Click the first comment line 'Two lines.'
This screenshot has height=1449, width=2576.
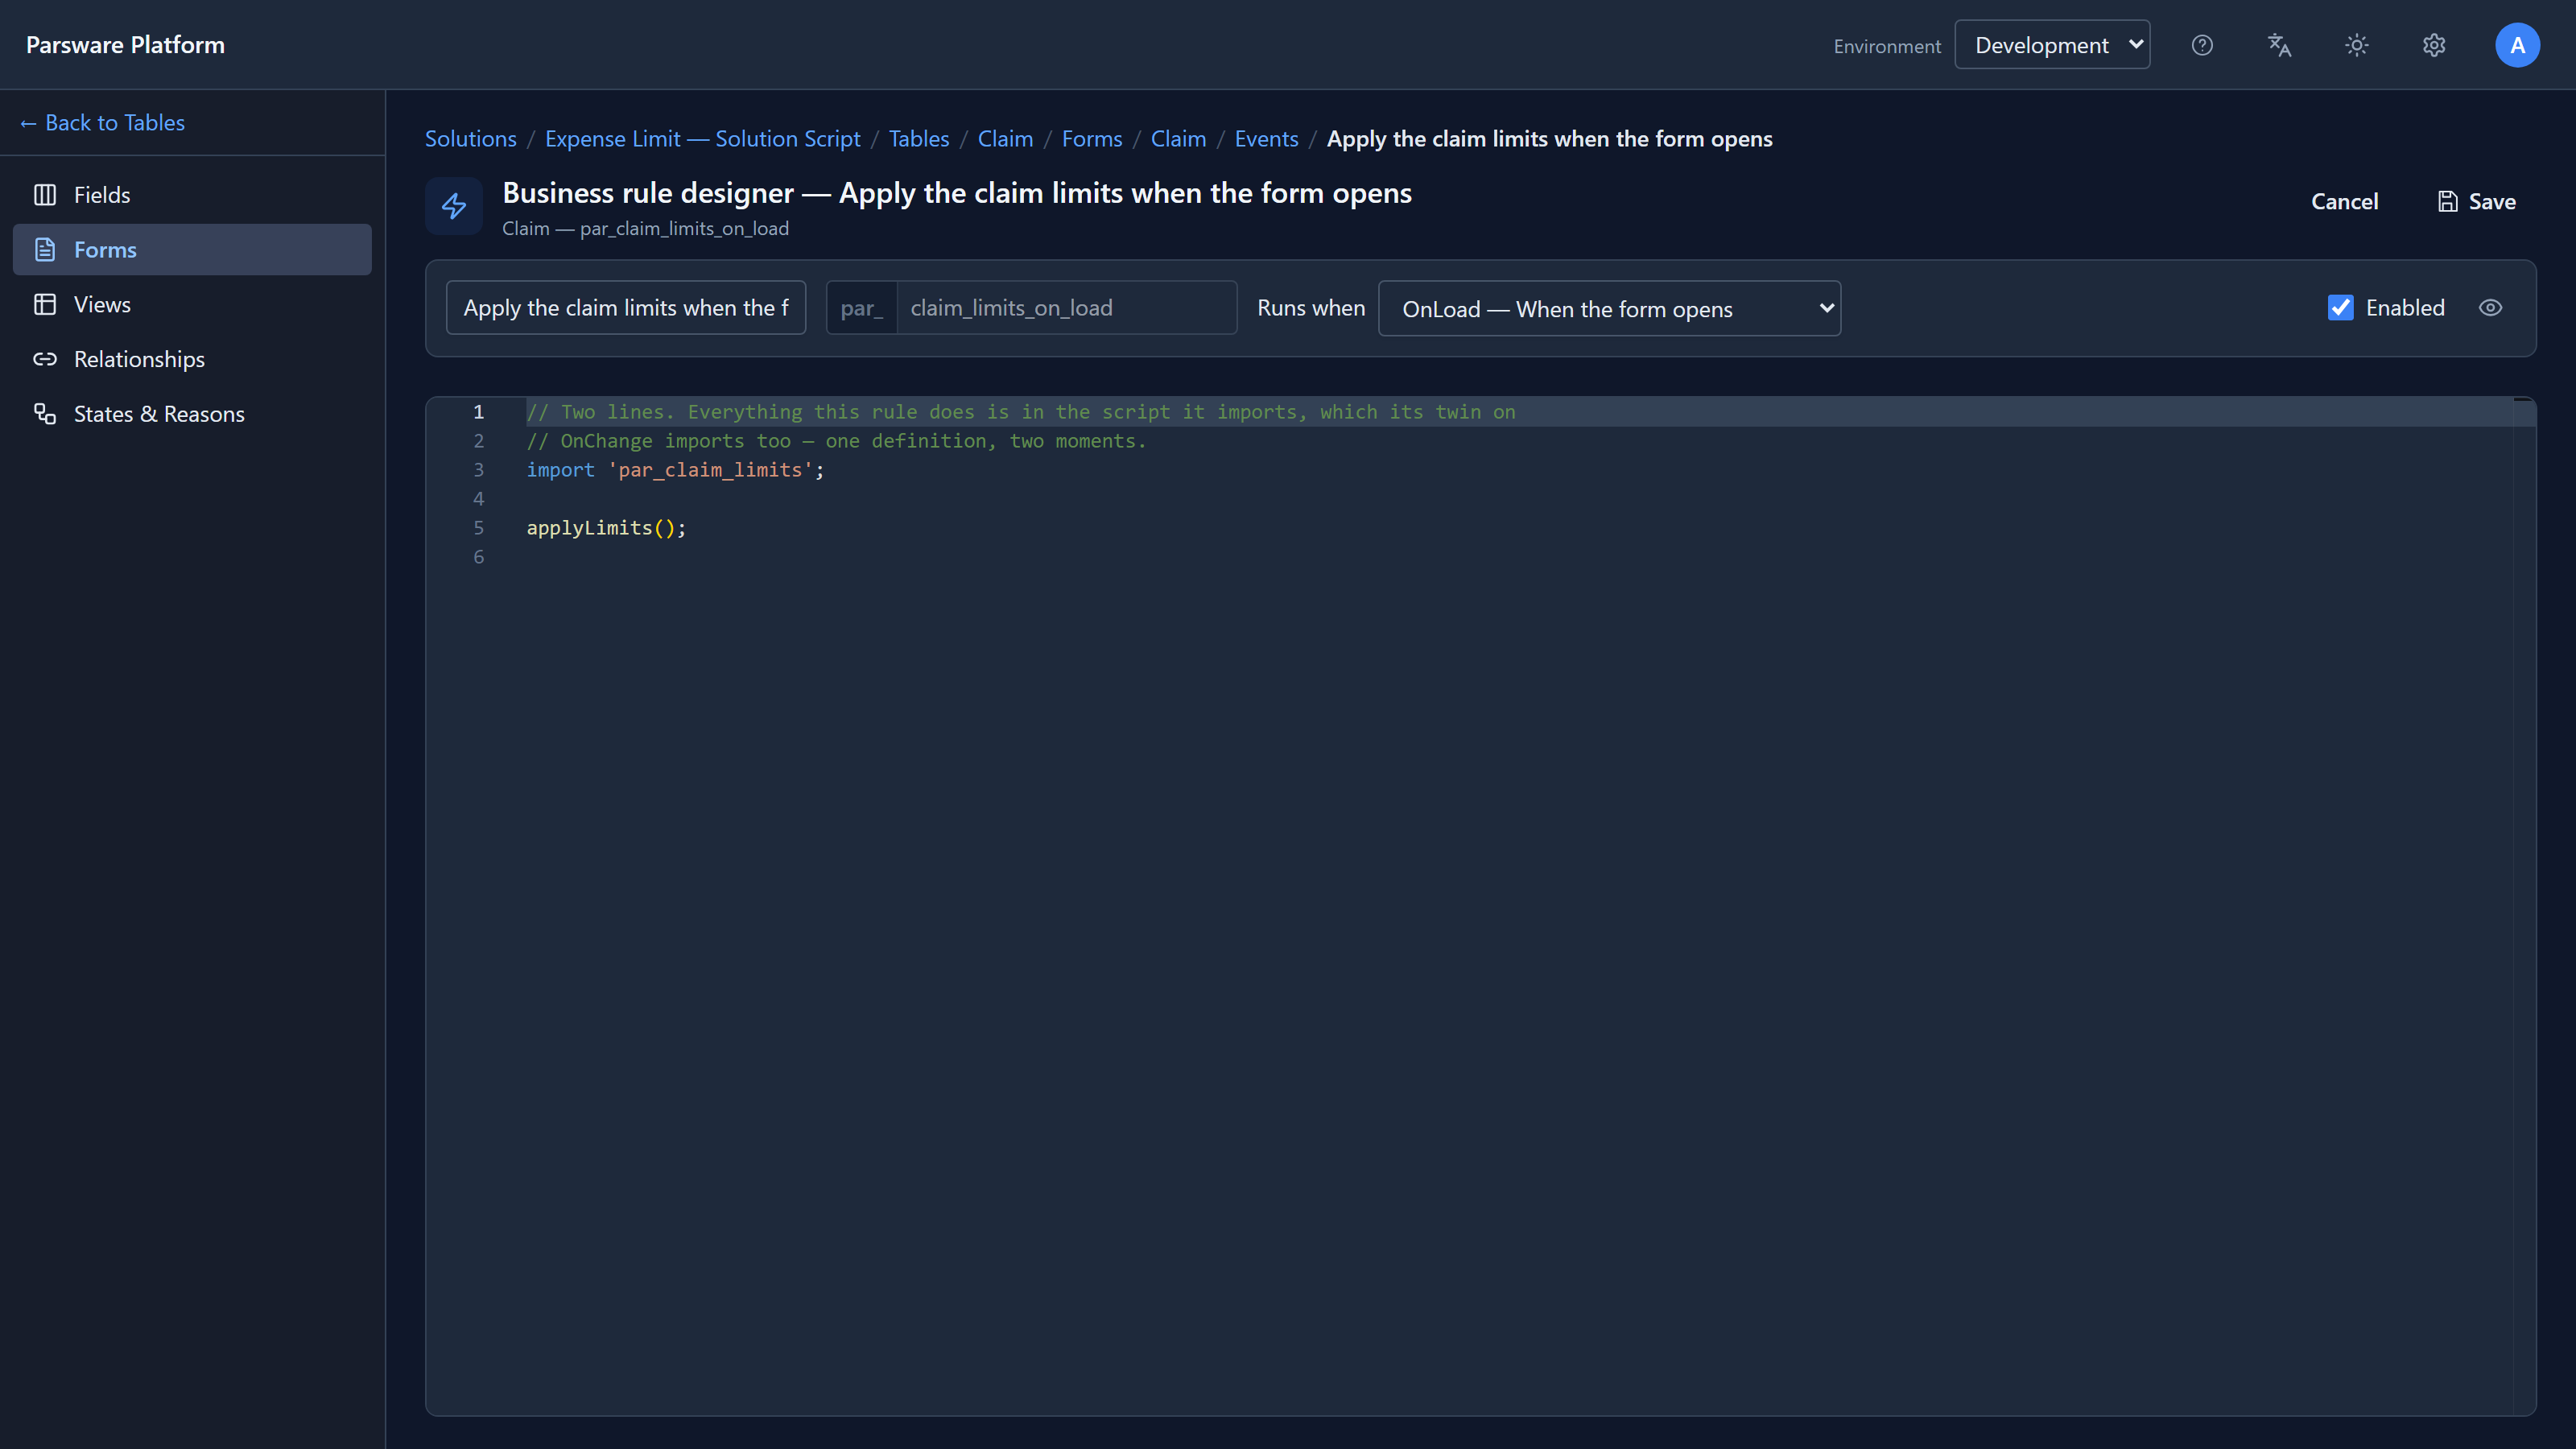coord(1021,412)
